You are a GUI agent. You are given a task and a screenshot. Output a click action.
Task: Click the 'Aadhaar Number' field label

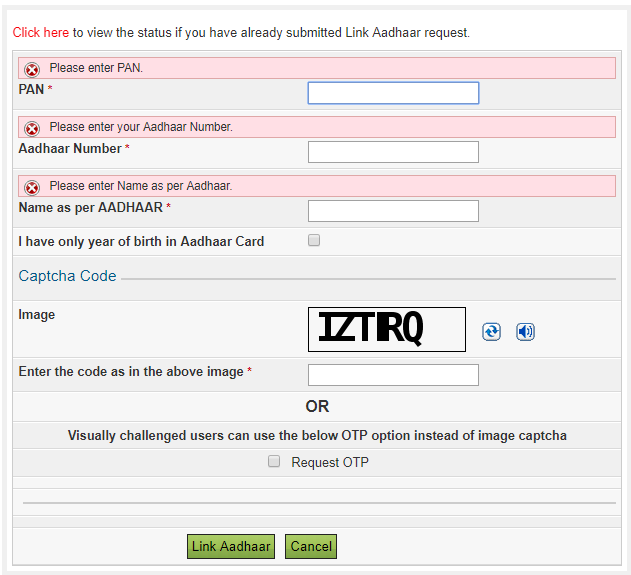coord(70,148)
